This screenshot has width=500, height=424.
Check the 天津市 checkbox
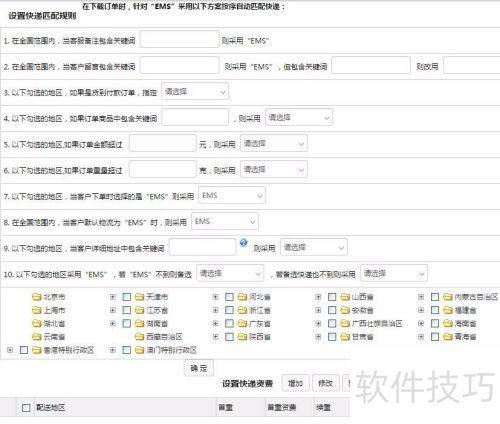[x=127, y=297]
